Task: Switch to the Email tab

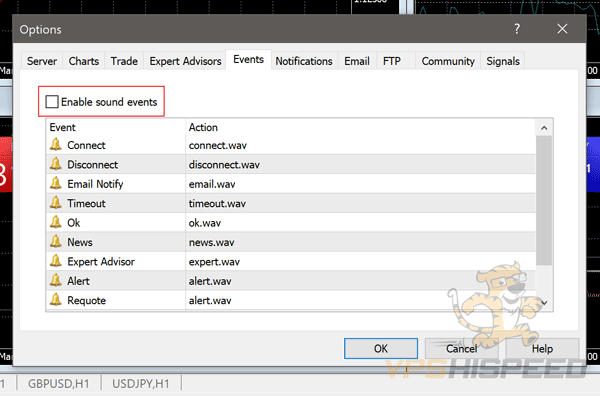Action: tap(357, 61)
